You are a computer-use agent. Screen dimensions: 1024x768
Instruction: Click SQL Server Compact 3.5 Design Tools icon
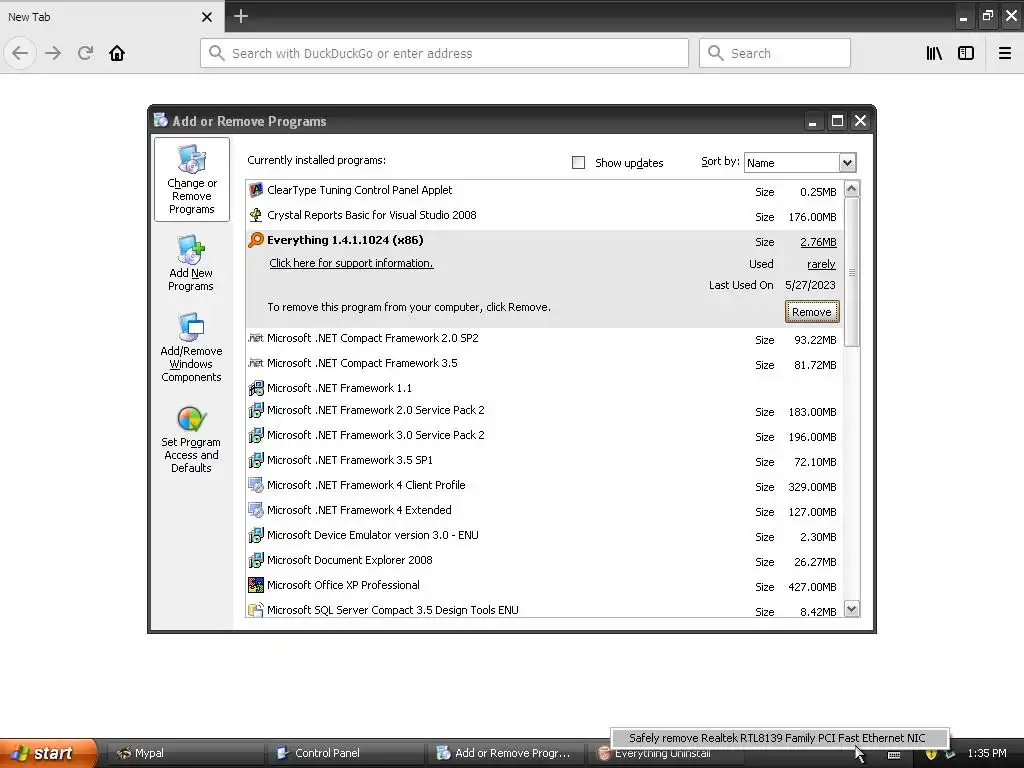255,610
